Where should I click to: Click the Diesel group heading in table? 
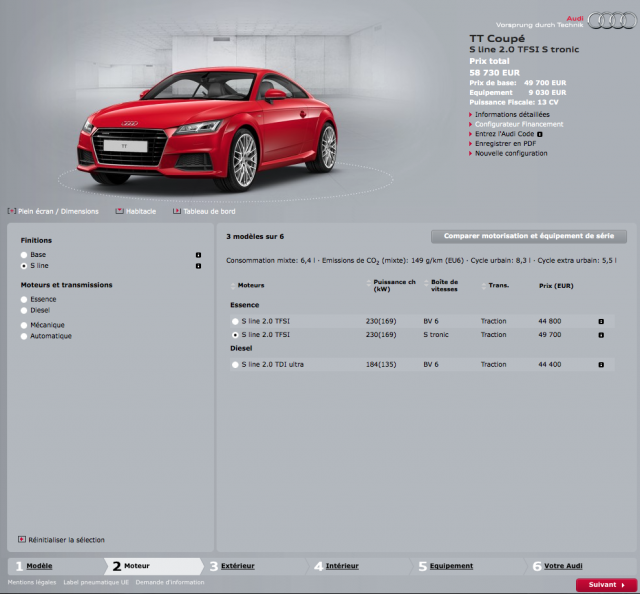click(241, 348)
